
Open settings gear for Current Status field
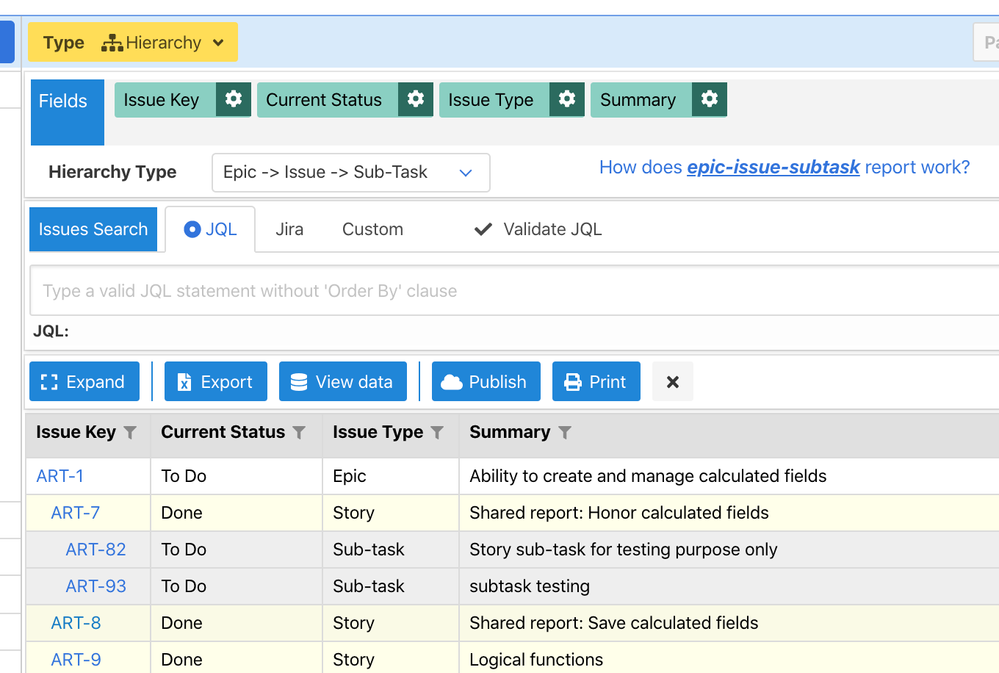[415, 100]
